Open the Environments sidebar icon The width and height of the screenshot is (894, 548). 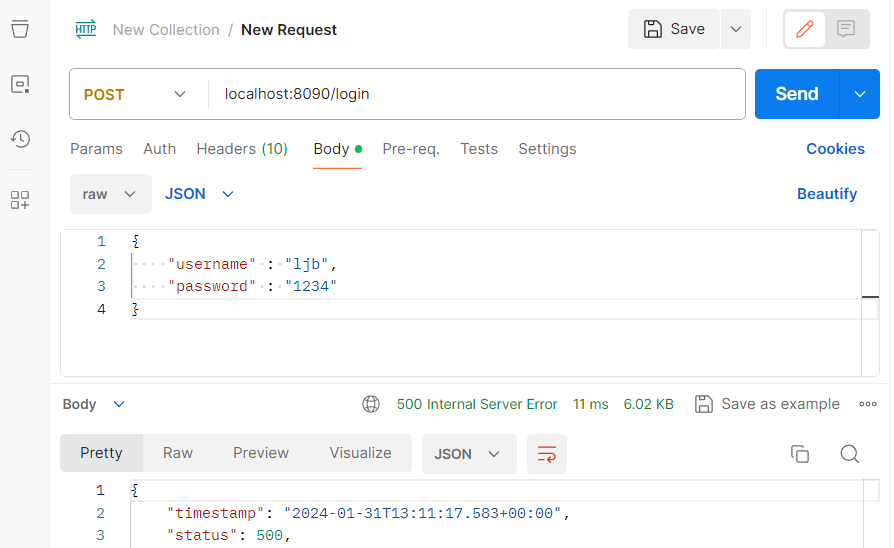[x=20, y=84]
